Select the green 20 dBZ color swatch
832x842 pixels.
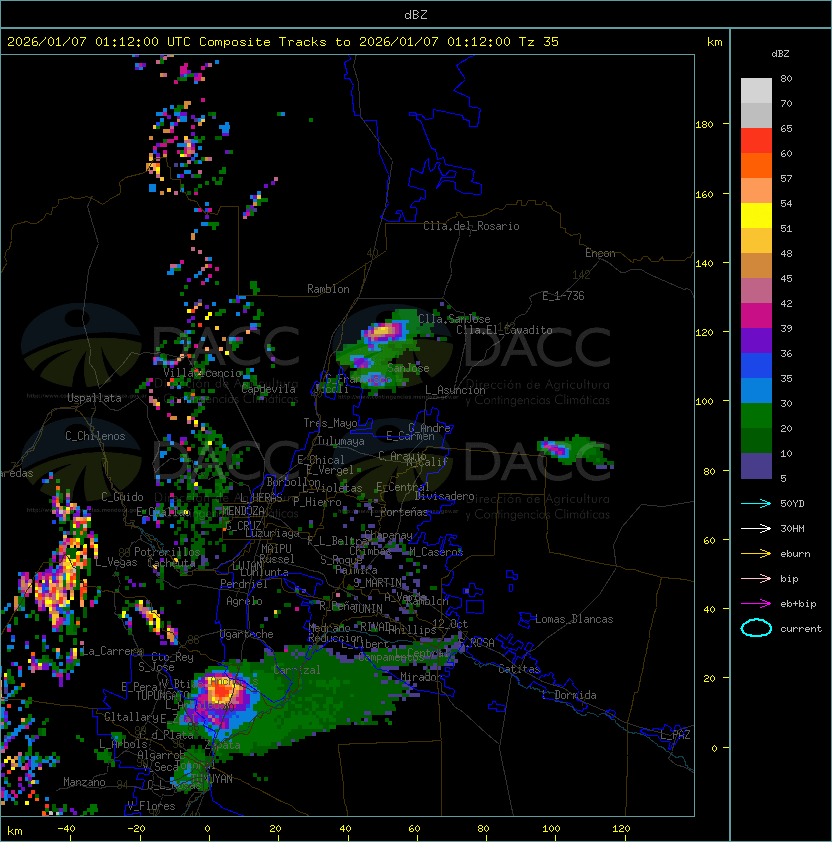click(756, 416)
